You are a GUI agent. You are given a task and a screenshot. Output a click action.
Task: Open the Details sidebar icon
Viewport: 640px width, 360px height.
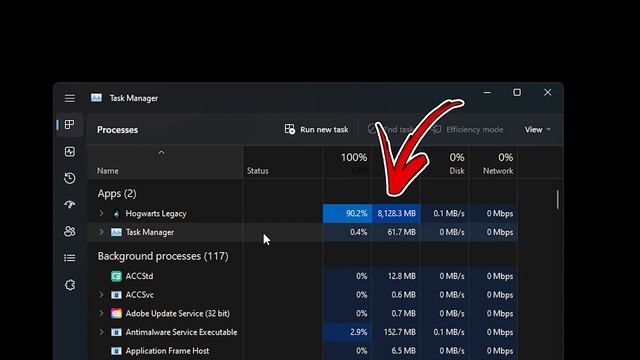coord(70,258)
